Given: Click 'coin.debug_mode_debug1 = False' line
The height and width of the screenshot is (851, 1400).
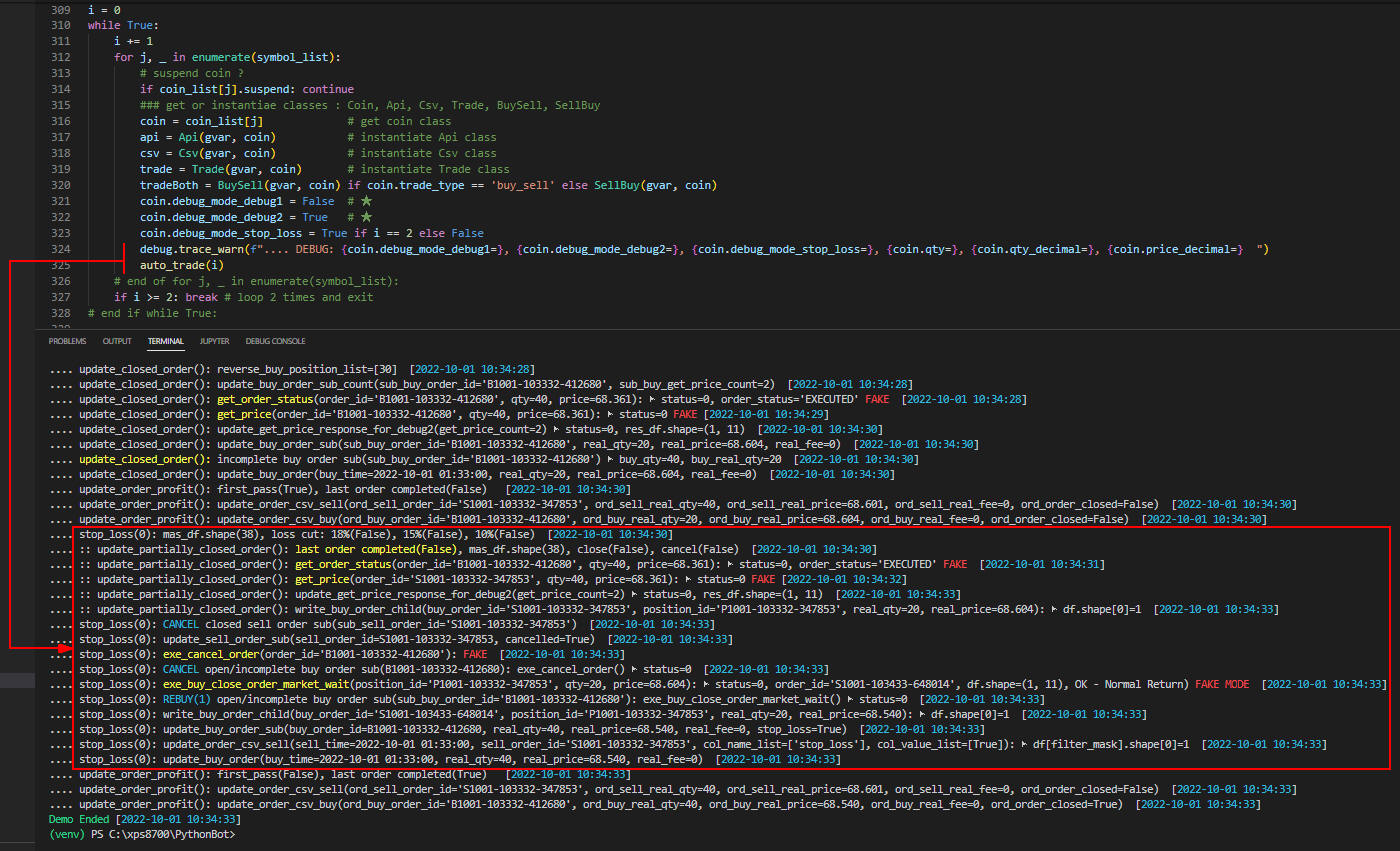Looking at the screenshot, I should pos(237,201).
